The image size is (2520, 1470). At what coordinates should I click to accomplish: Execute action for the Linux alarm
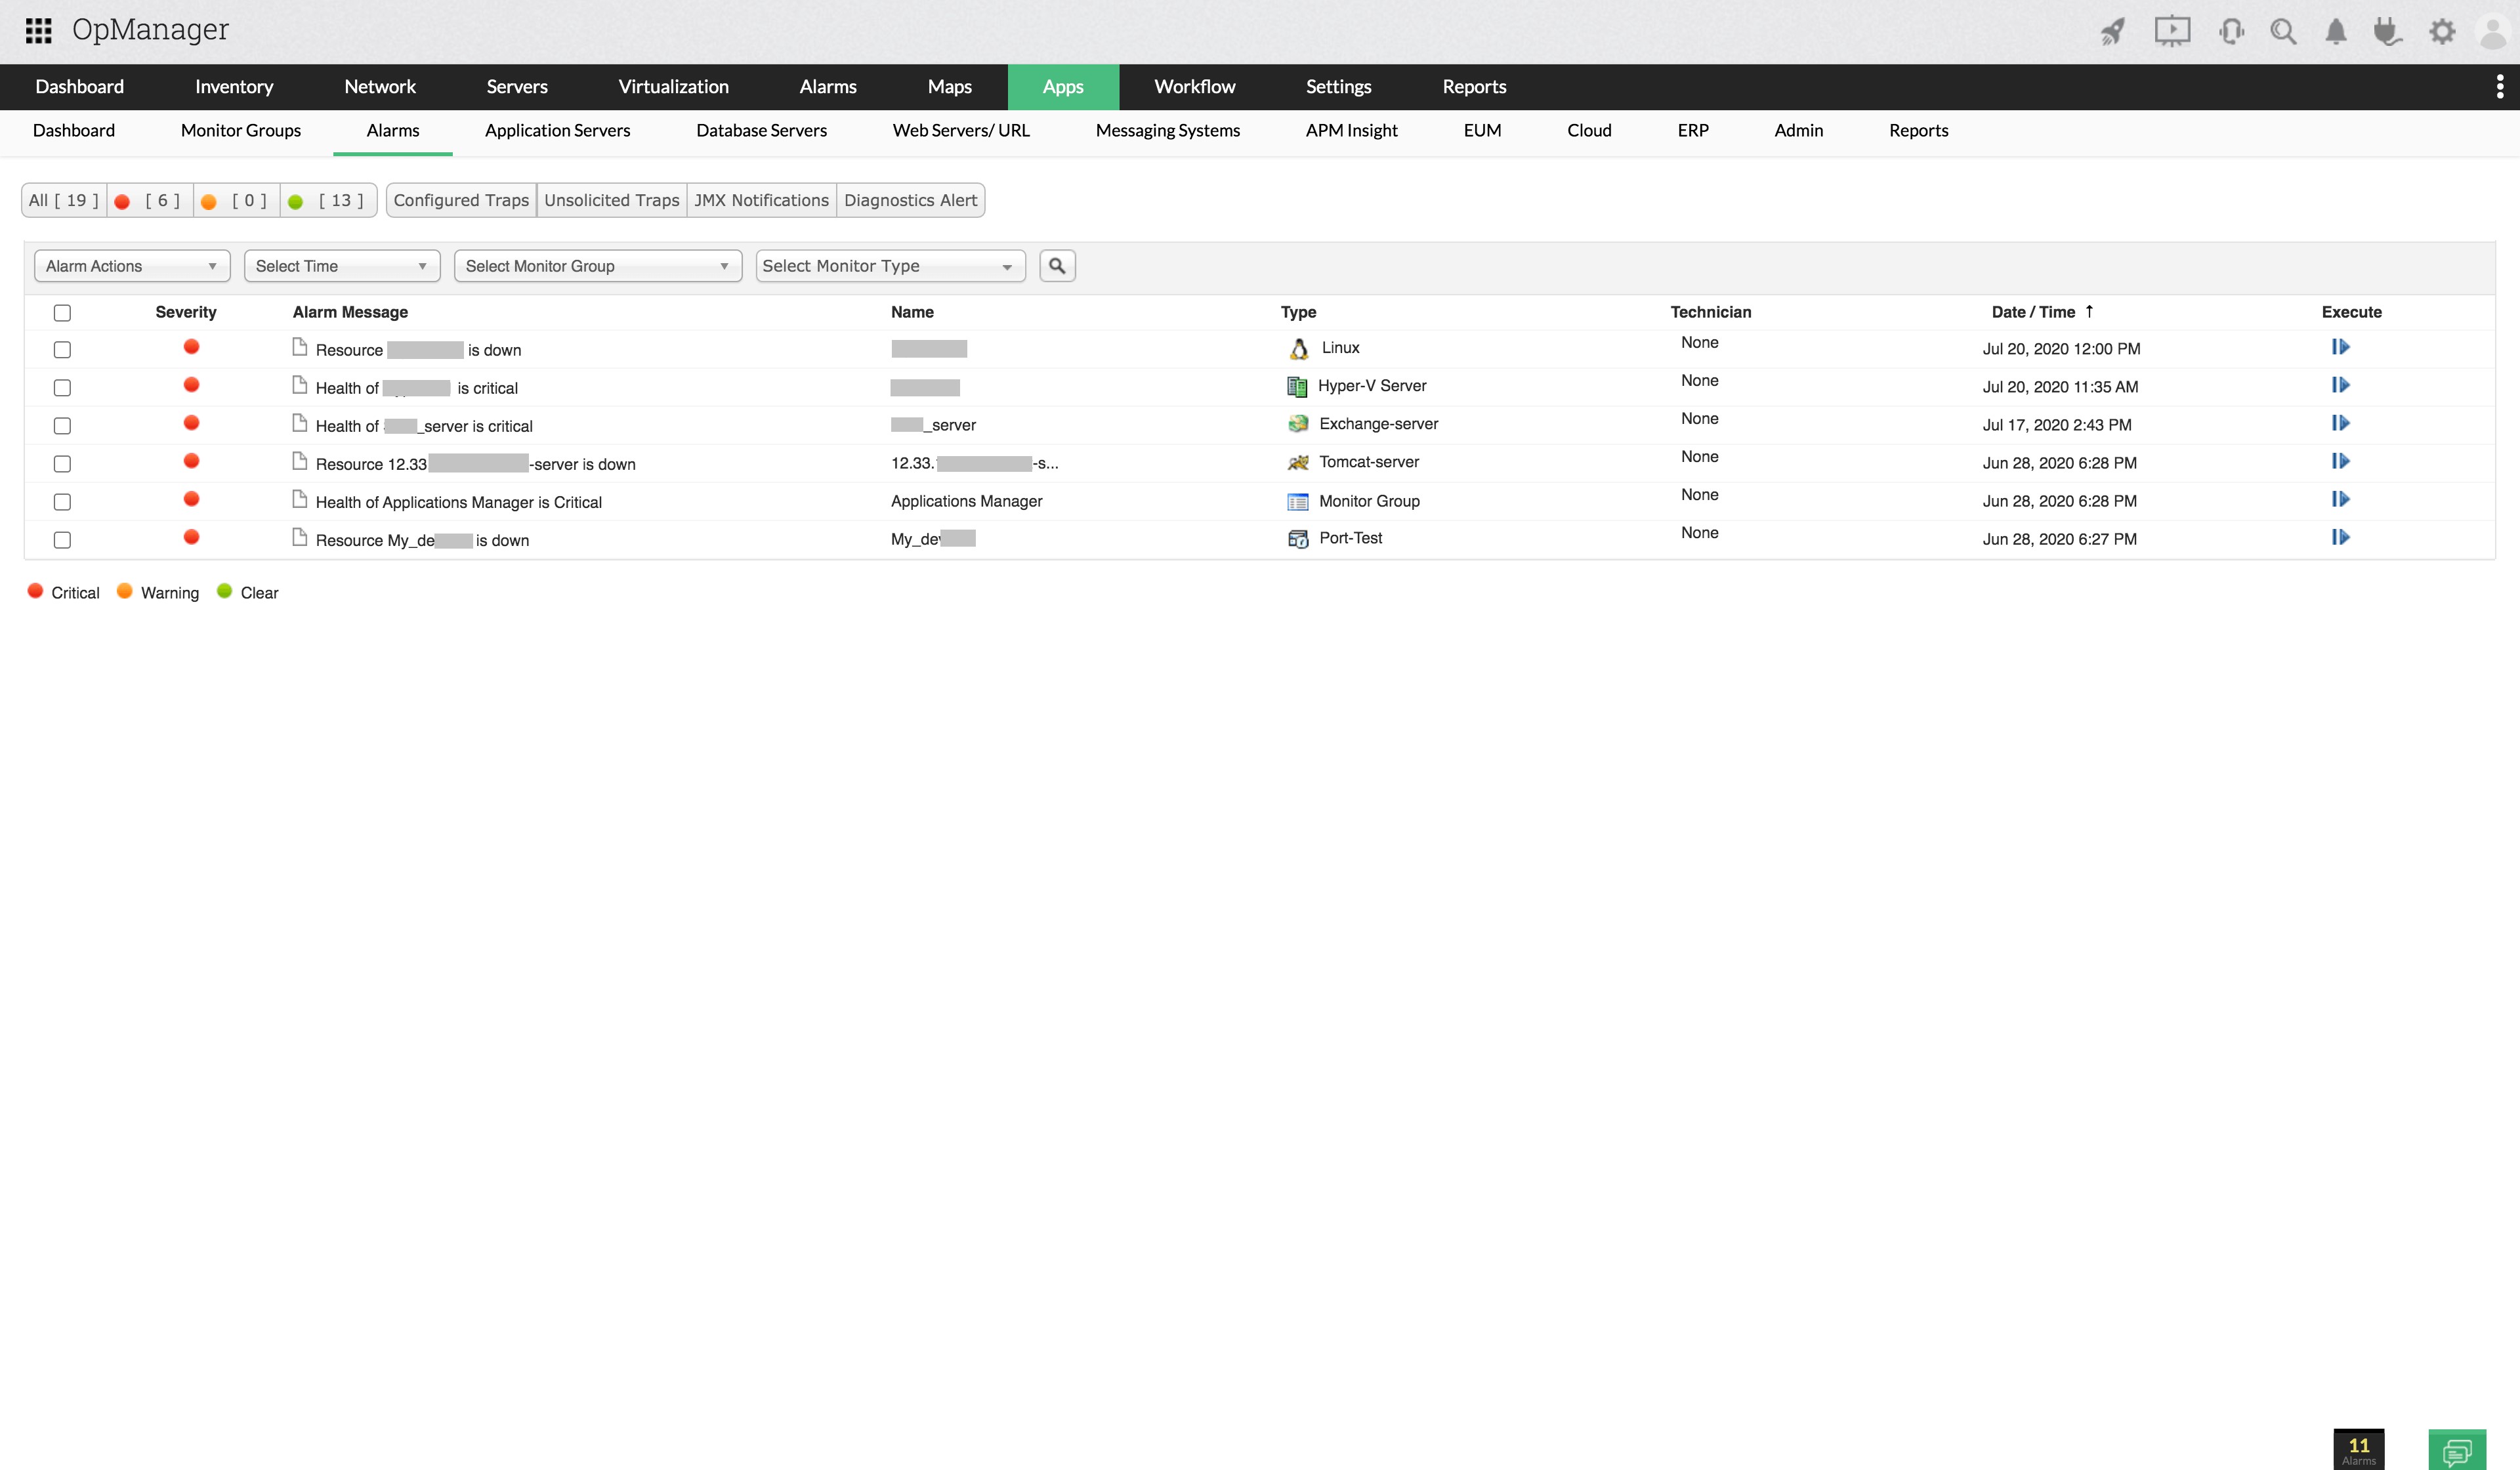click(2340, 347)
